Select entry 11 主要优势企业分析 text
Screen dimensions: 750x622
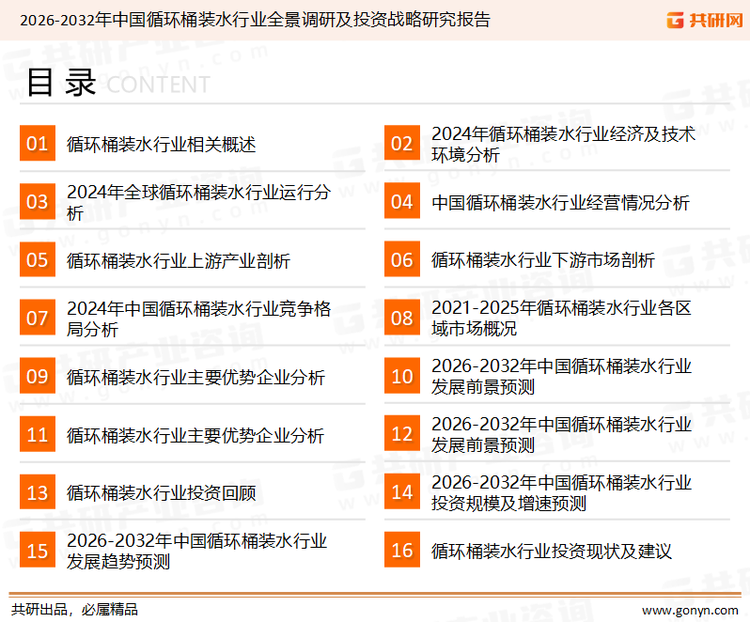pos(196,435)
